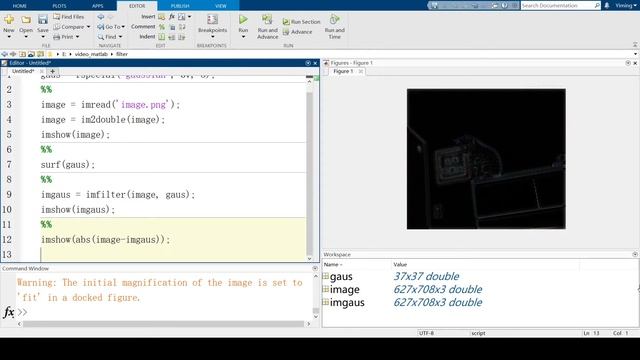This screenshot has width=640, height=360.
Task: Open the Find Files tool
Action: point(69,17)
